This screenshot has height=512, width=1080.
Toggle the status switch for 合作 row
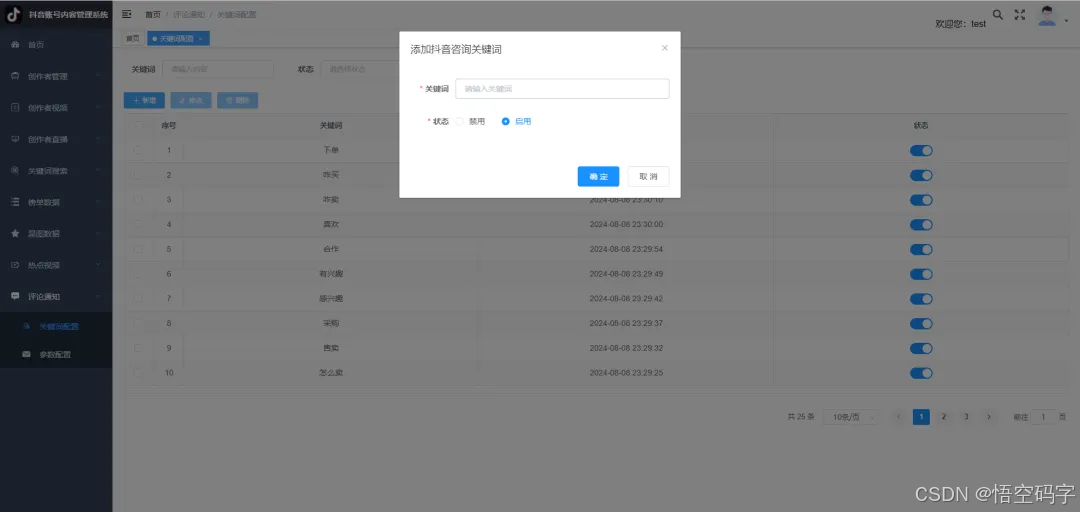click(x=921, y=249)
